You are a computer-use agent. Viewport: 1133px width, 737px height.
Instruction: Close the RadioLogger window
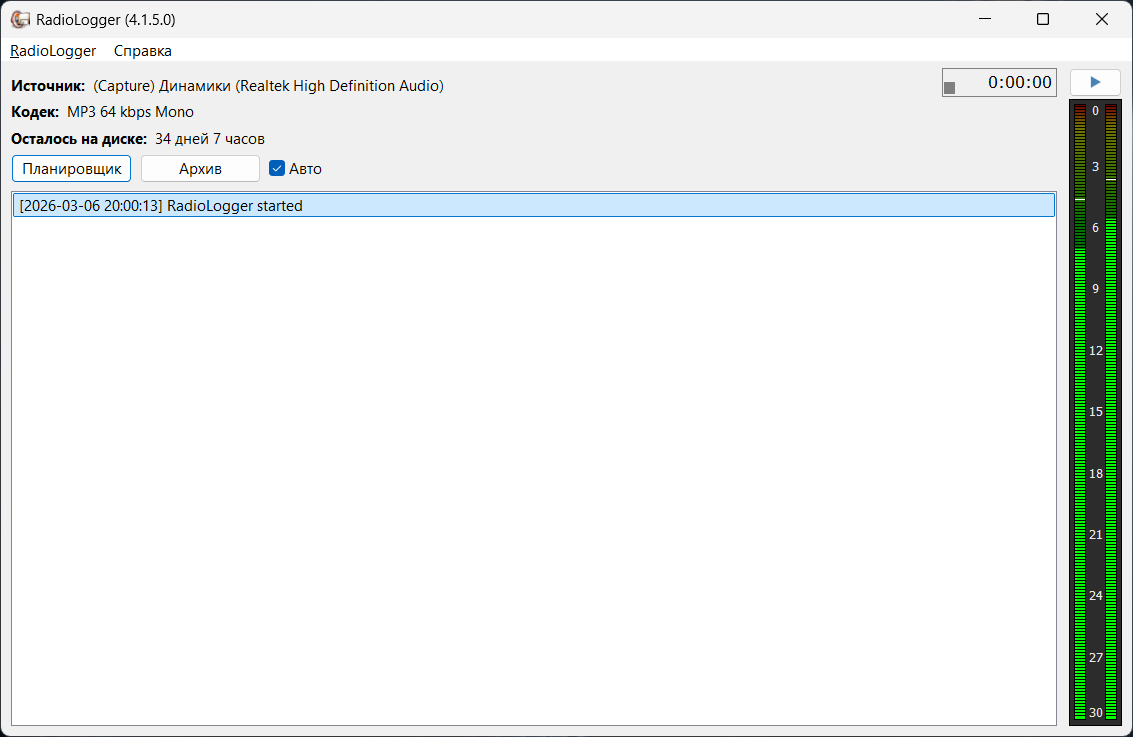1101,19
